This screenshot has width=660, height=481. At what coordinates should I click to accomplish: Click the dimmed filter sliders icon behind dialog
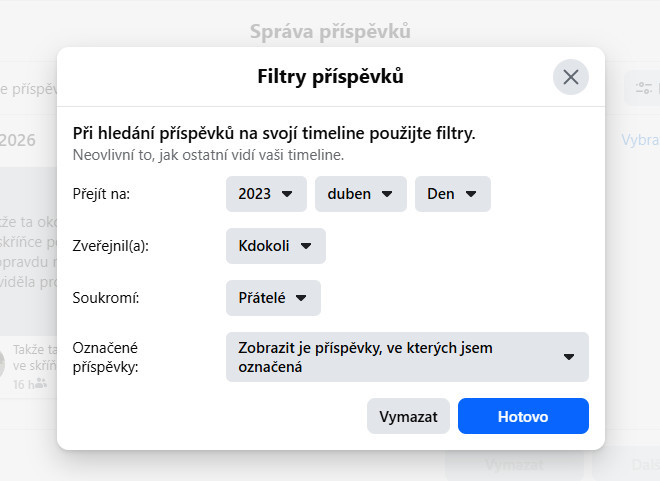coord(641,88)
